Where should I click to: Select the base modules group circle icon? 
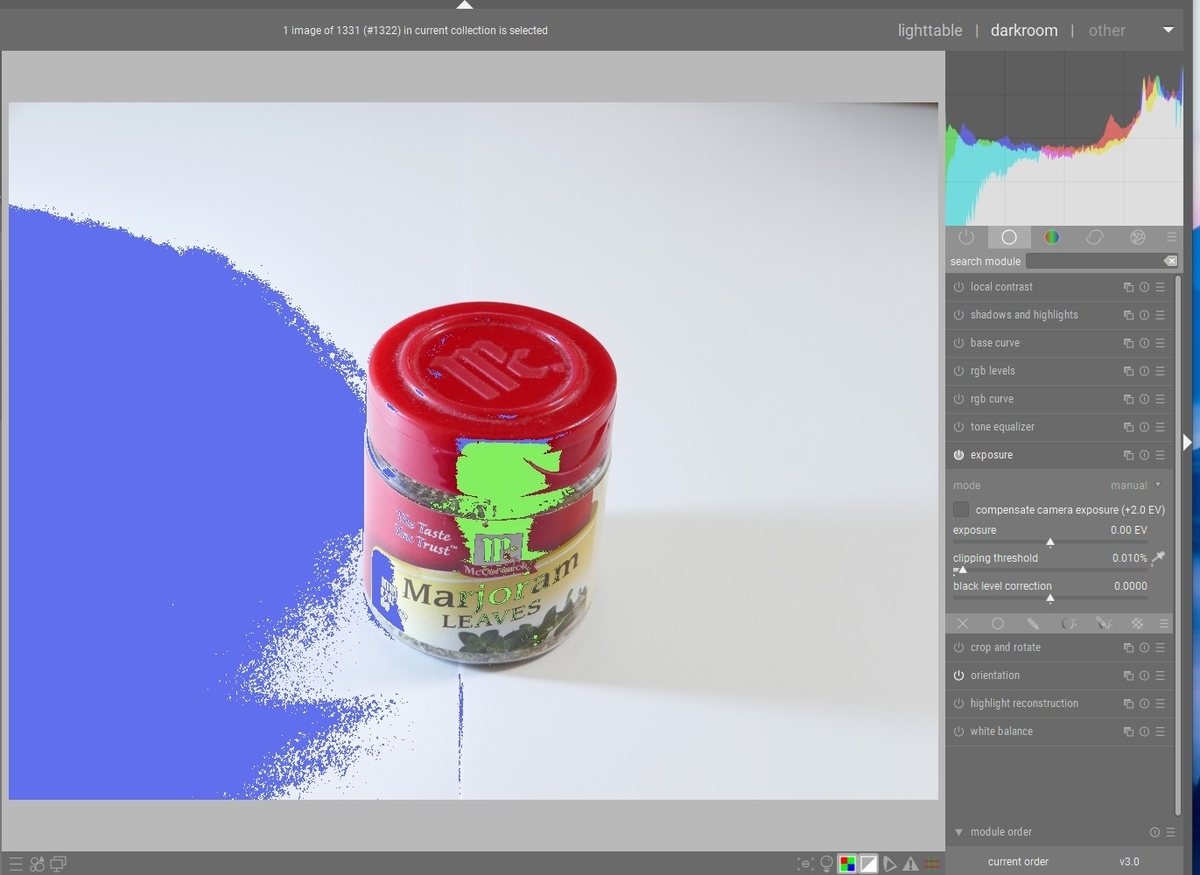1009,237
